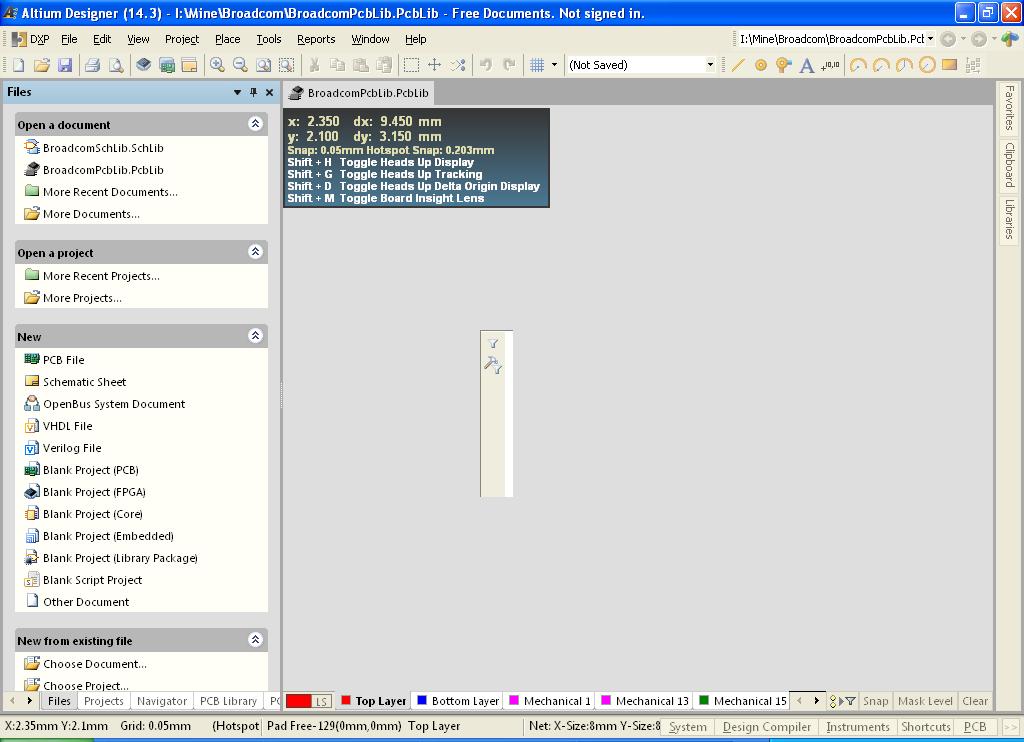Switch to the PCB Library panel tab
The width and height of the screenshot is (1024, 742).
point(228,701)
